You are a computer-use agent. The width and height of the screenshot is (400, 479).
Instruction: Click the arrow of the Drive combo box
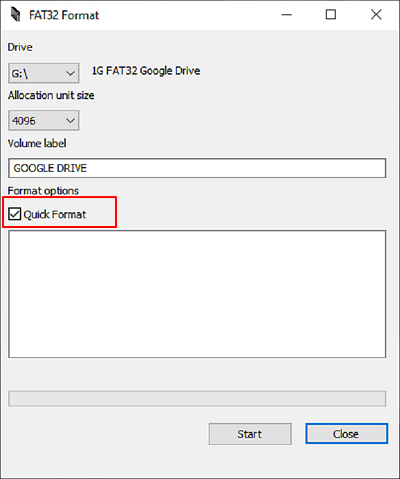click(x=70, y=73)
